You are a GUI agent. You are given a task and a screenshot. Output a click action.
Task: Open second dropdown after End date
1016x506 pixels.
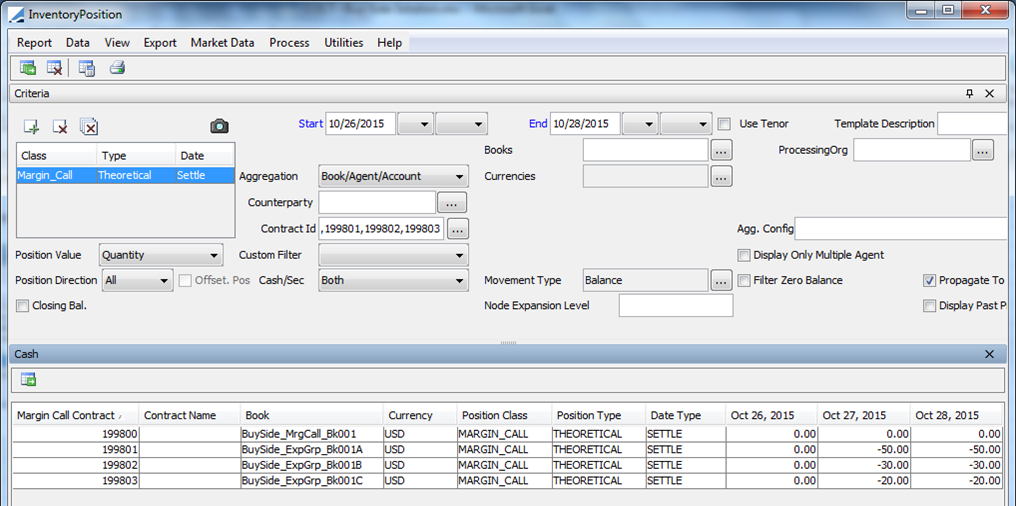pyautogui.click(x=686, y=123)
